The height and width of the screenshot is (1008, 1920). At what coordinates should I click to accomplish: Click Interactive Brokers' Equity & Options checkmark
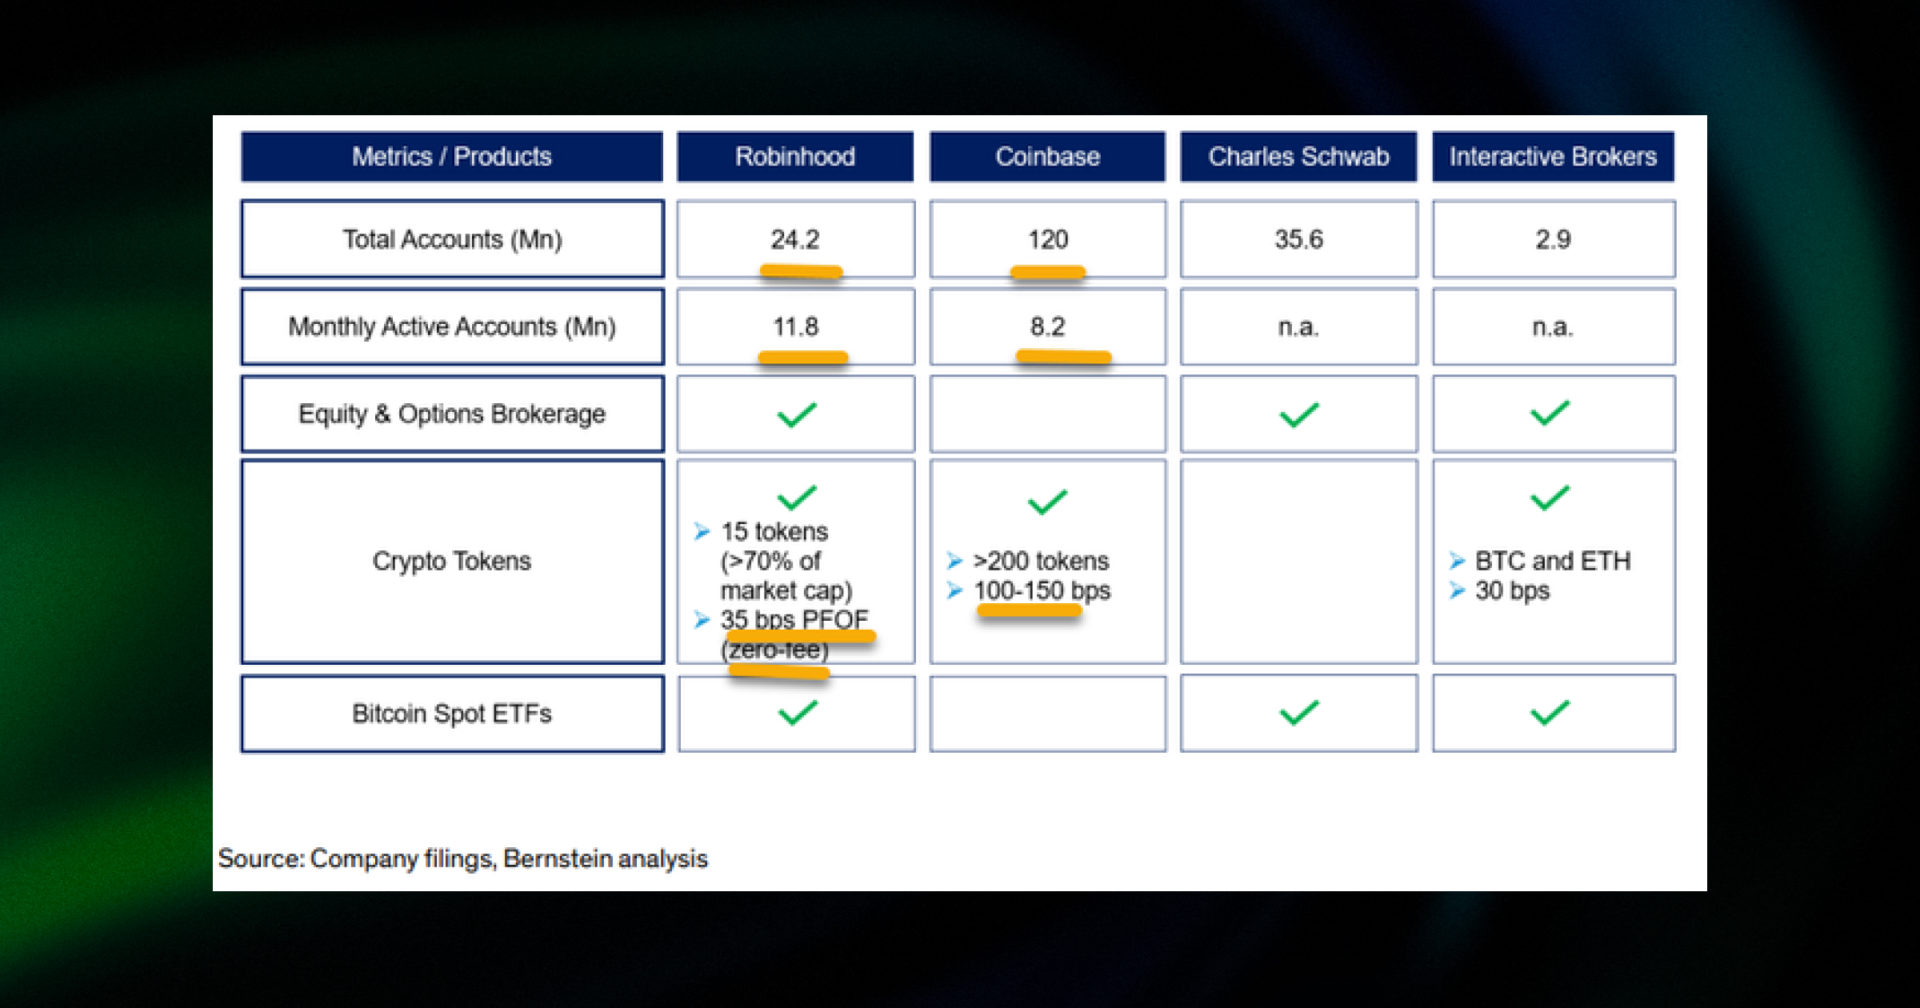[1550, 413]
